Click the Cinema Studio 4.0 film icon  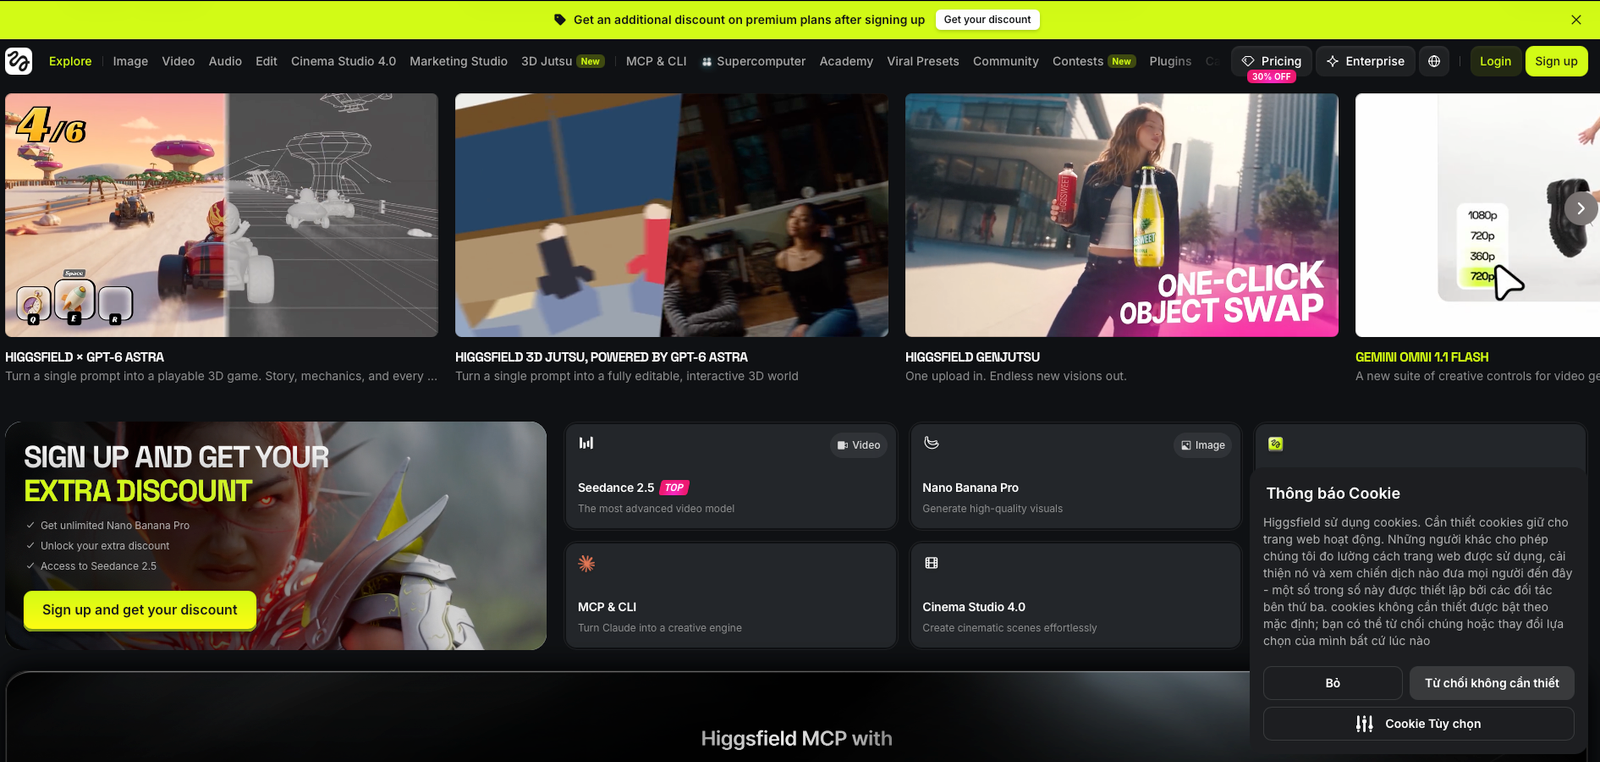[931, 563]
